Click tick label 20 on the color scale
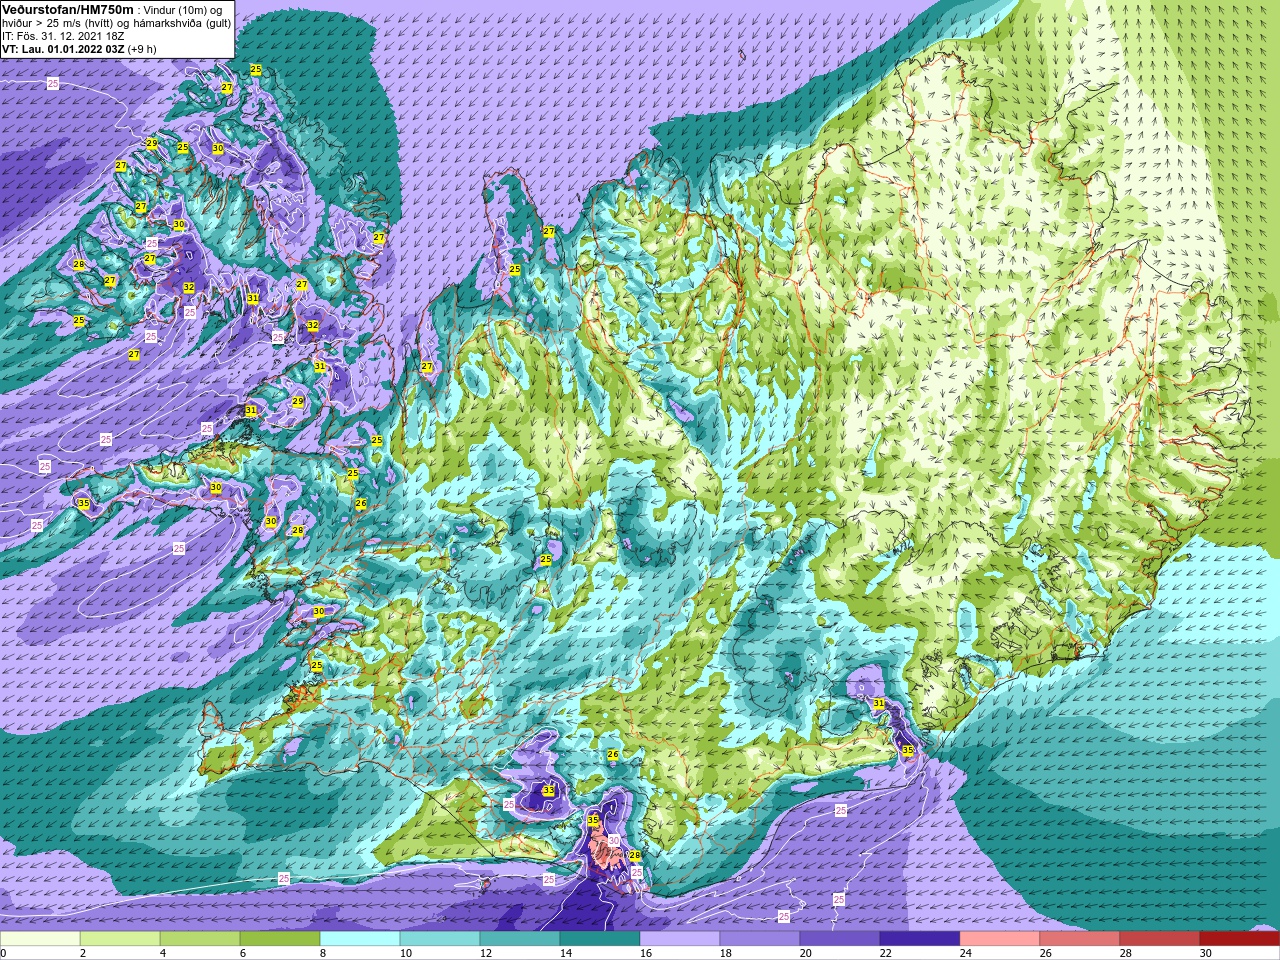 [x=806, y=953]
